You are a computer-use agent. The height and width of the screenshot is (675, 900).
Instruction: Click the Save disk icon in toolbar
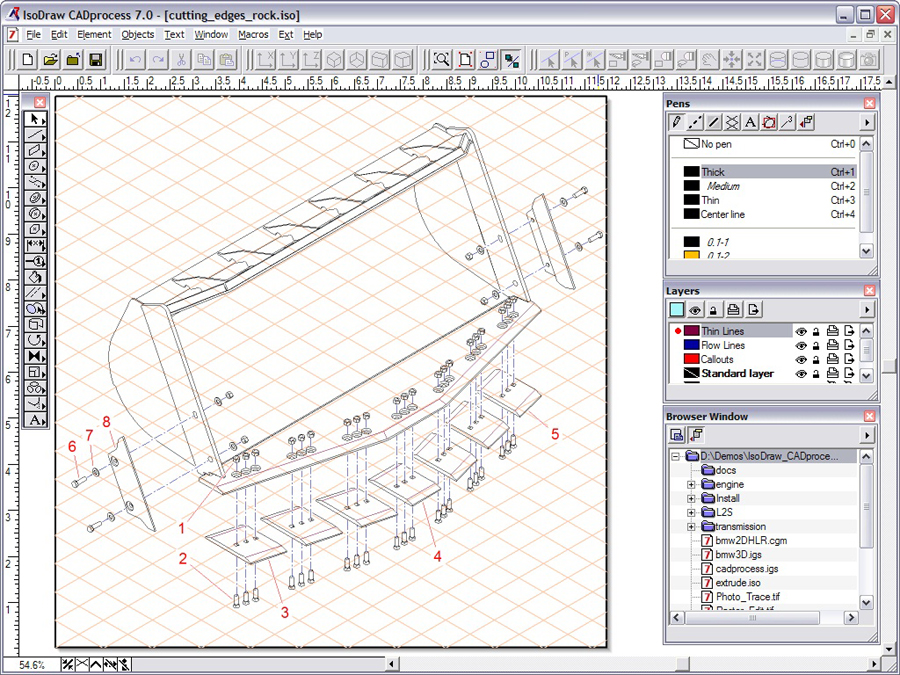click(x=96, y=60)
